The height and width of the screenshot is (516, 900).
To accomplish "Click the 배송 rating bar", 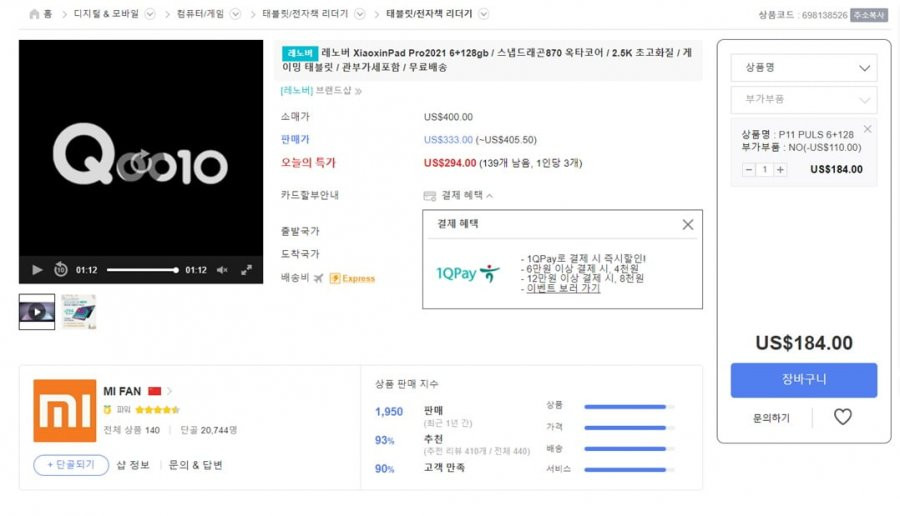I will (x=629, y=448).
